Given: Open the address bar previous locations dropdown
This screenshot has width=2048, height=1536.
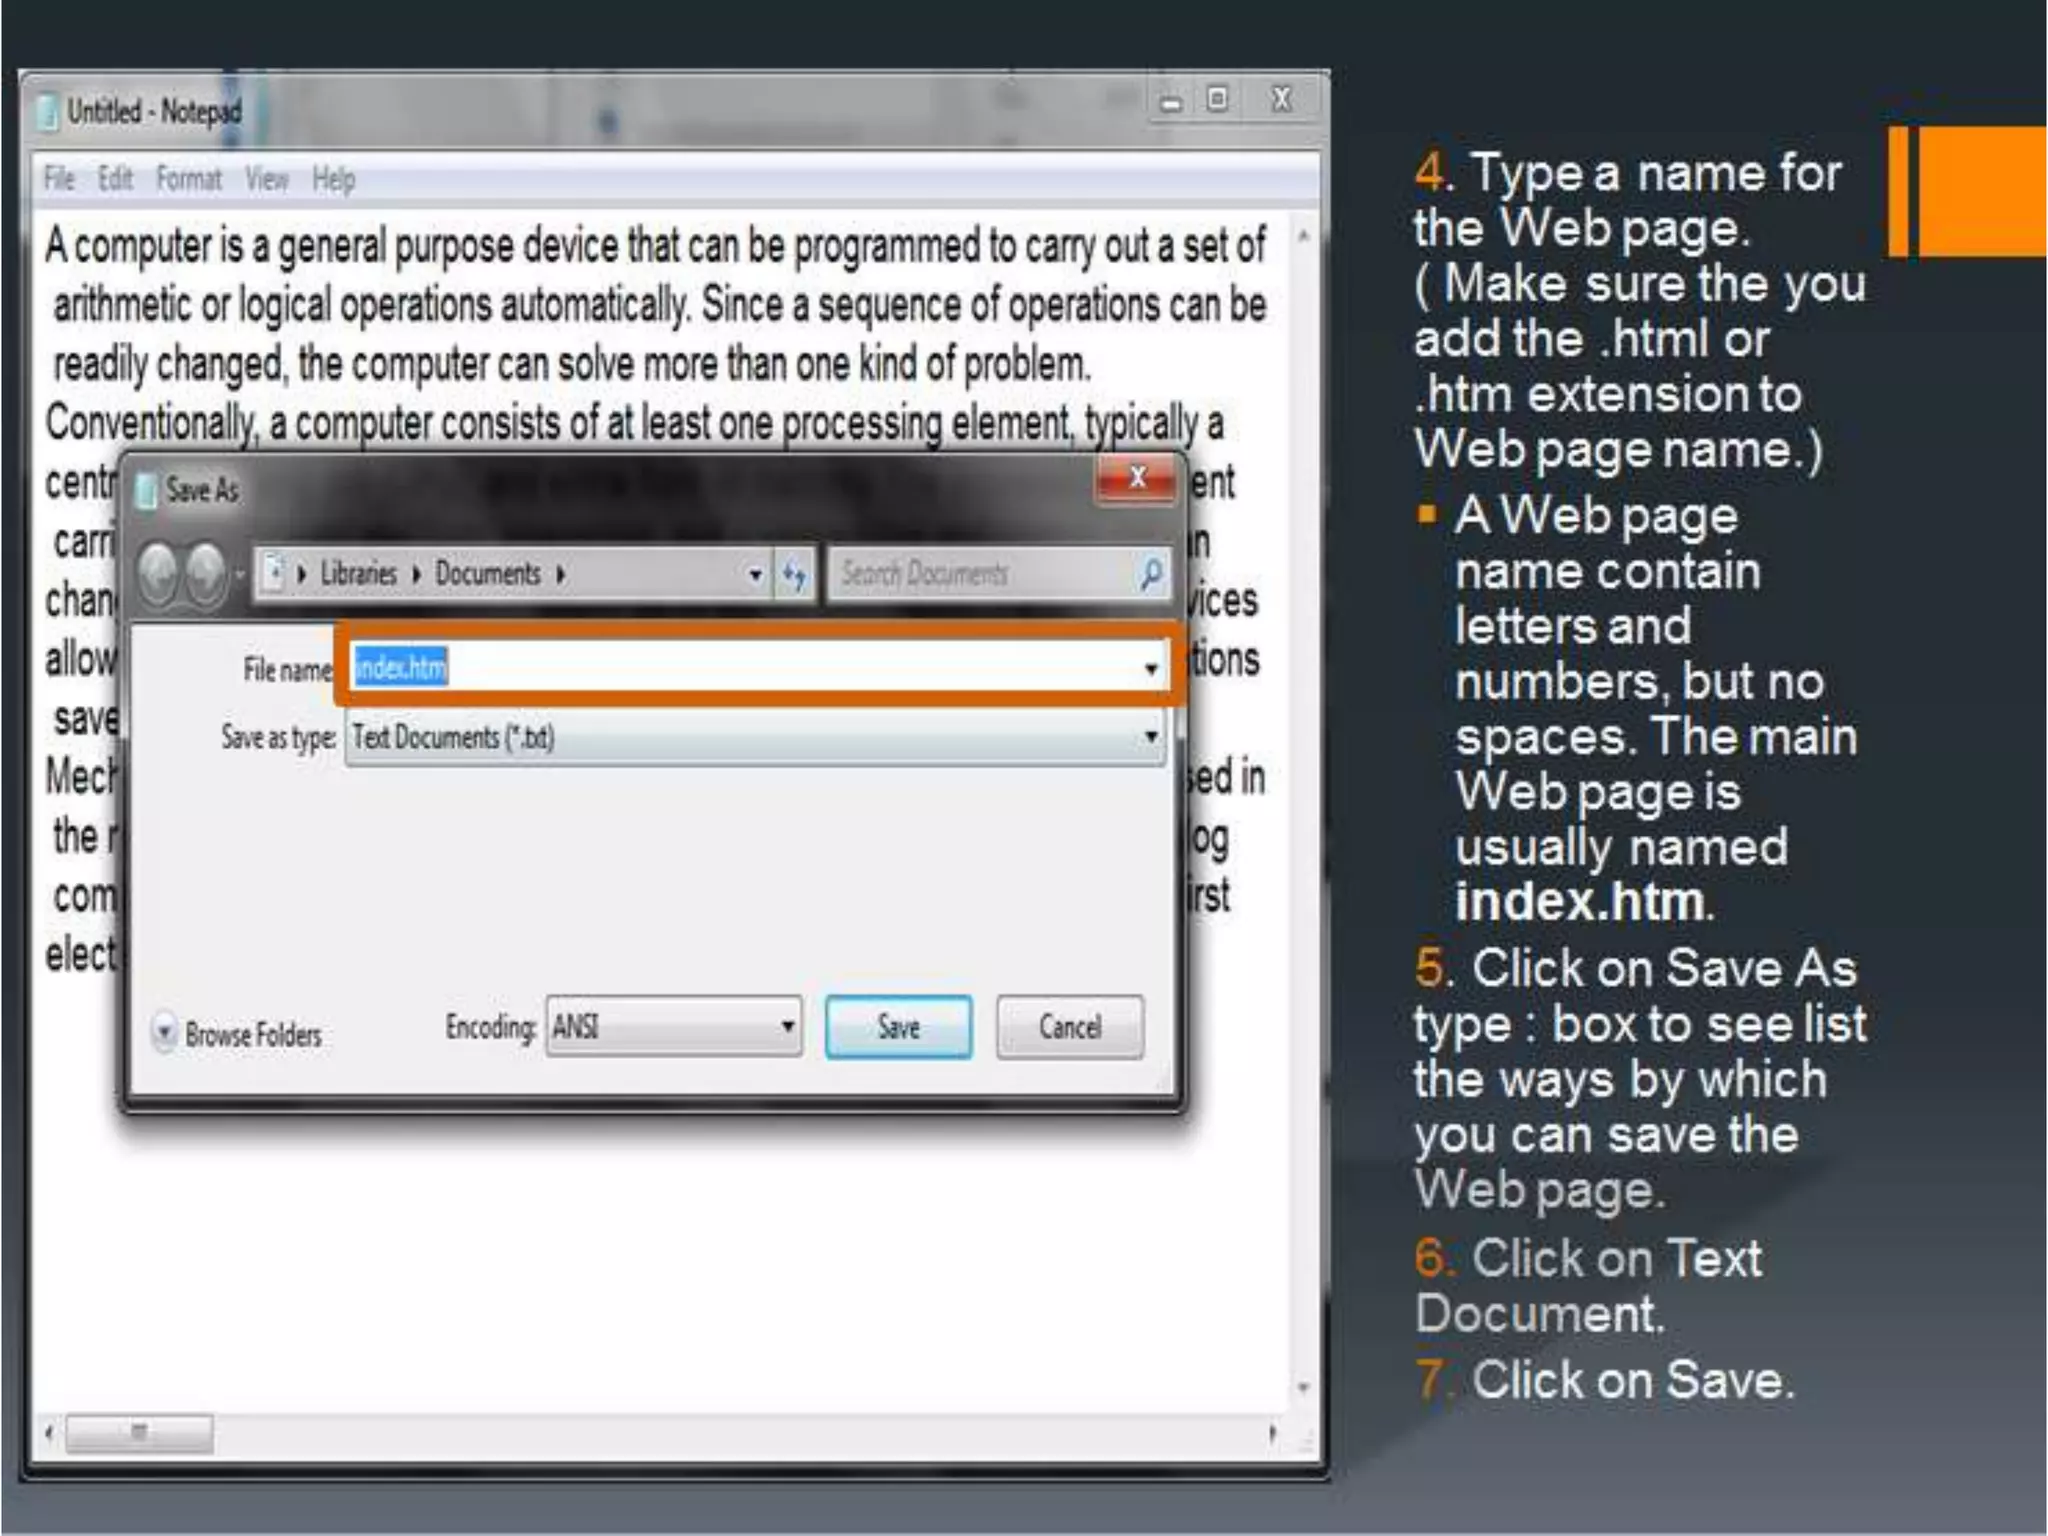Looking at the screenshot, I should click(x=755, y=575).
